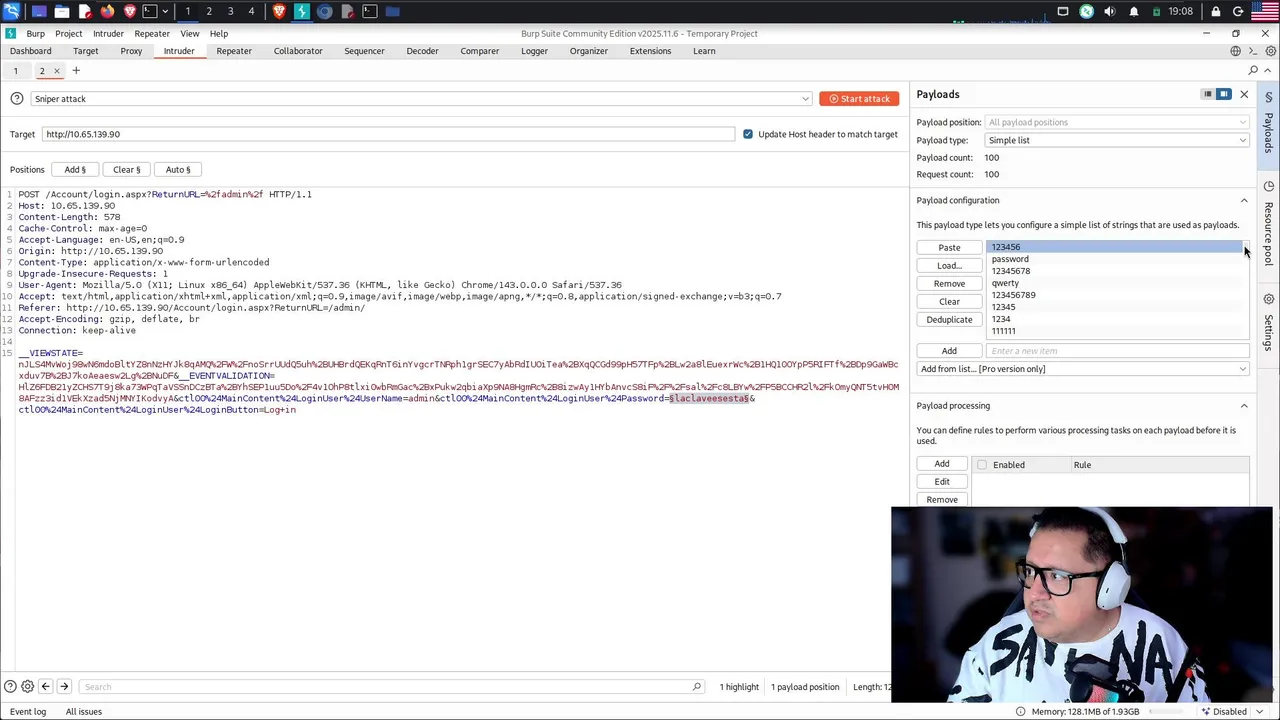Image resolution: width=1280 pixels, height=720 pixels.
Task: Click the Clear § button
Action: pyautogui.click(x=127, y=170)
